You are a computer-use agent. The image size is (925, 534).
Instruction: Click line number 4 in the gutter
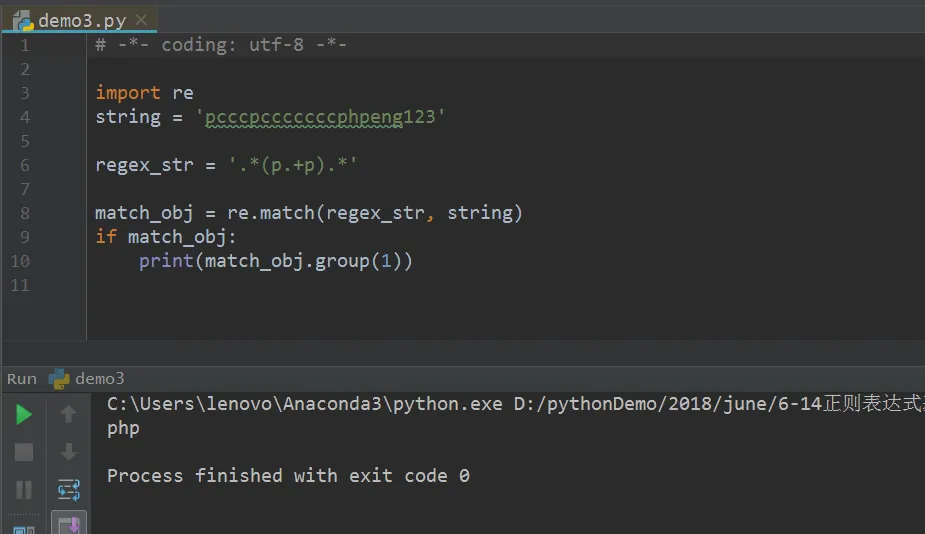tap(25, 117)
